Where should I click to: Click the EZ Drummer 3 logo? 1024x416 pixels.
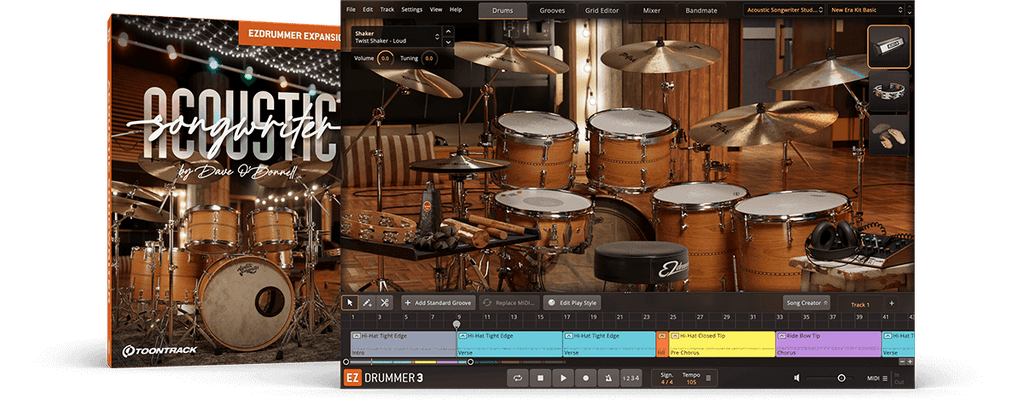click(x=383, y=377)
